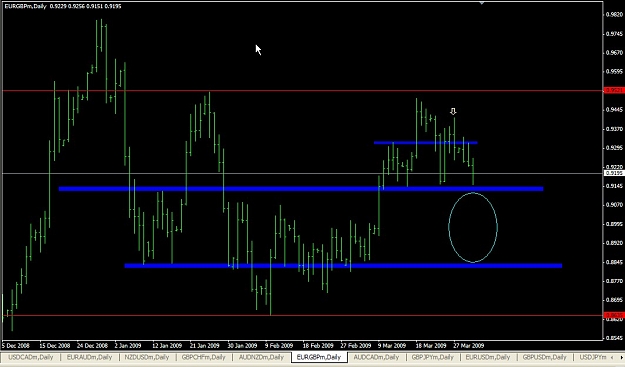Click the current price label 0.9195
The height and width of the screenshot is (367, 625).
[614, 173]
